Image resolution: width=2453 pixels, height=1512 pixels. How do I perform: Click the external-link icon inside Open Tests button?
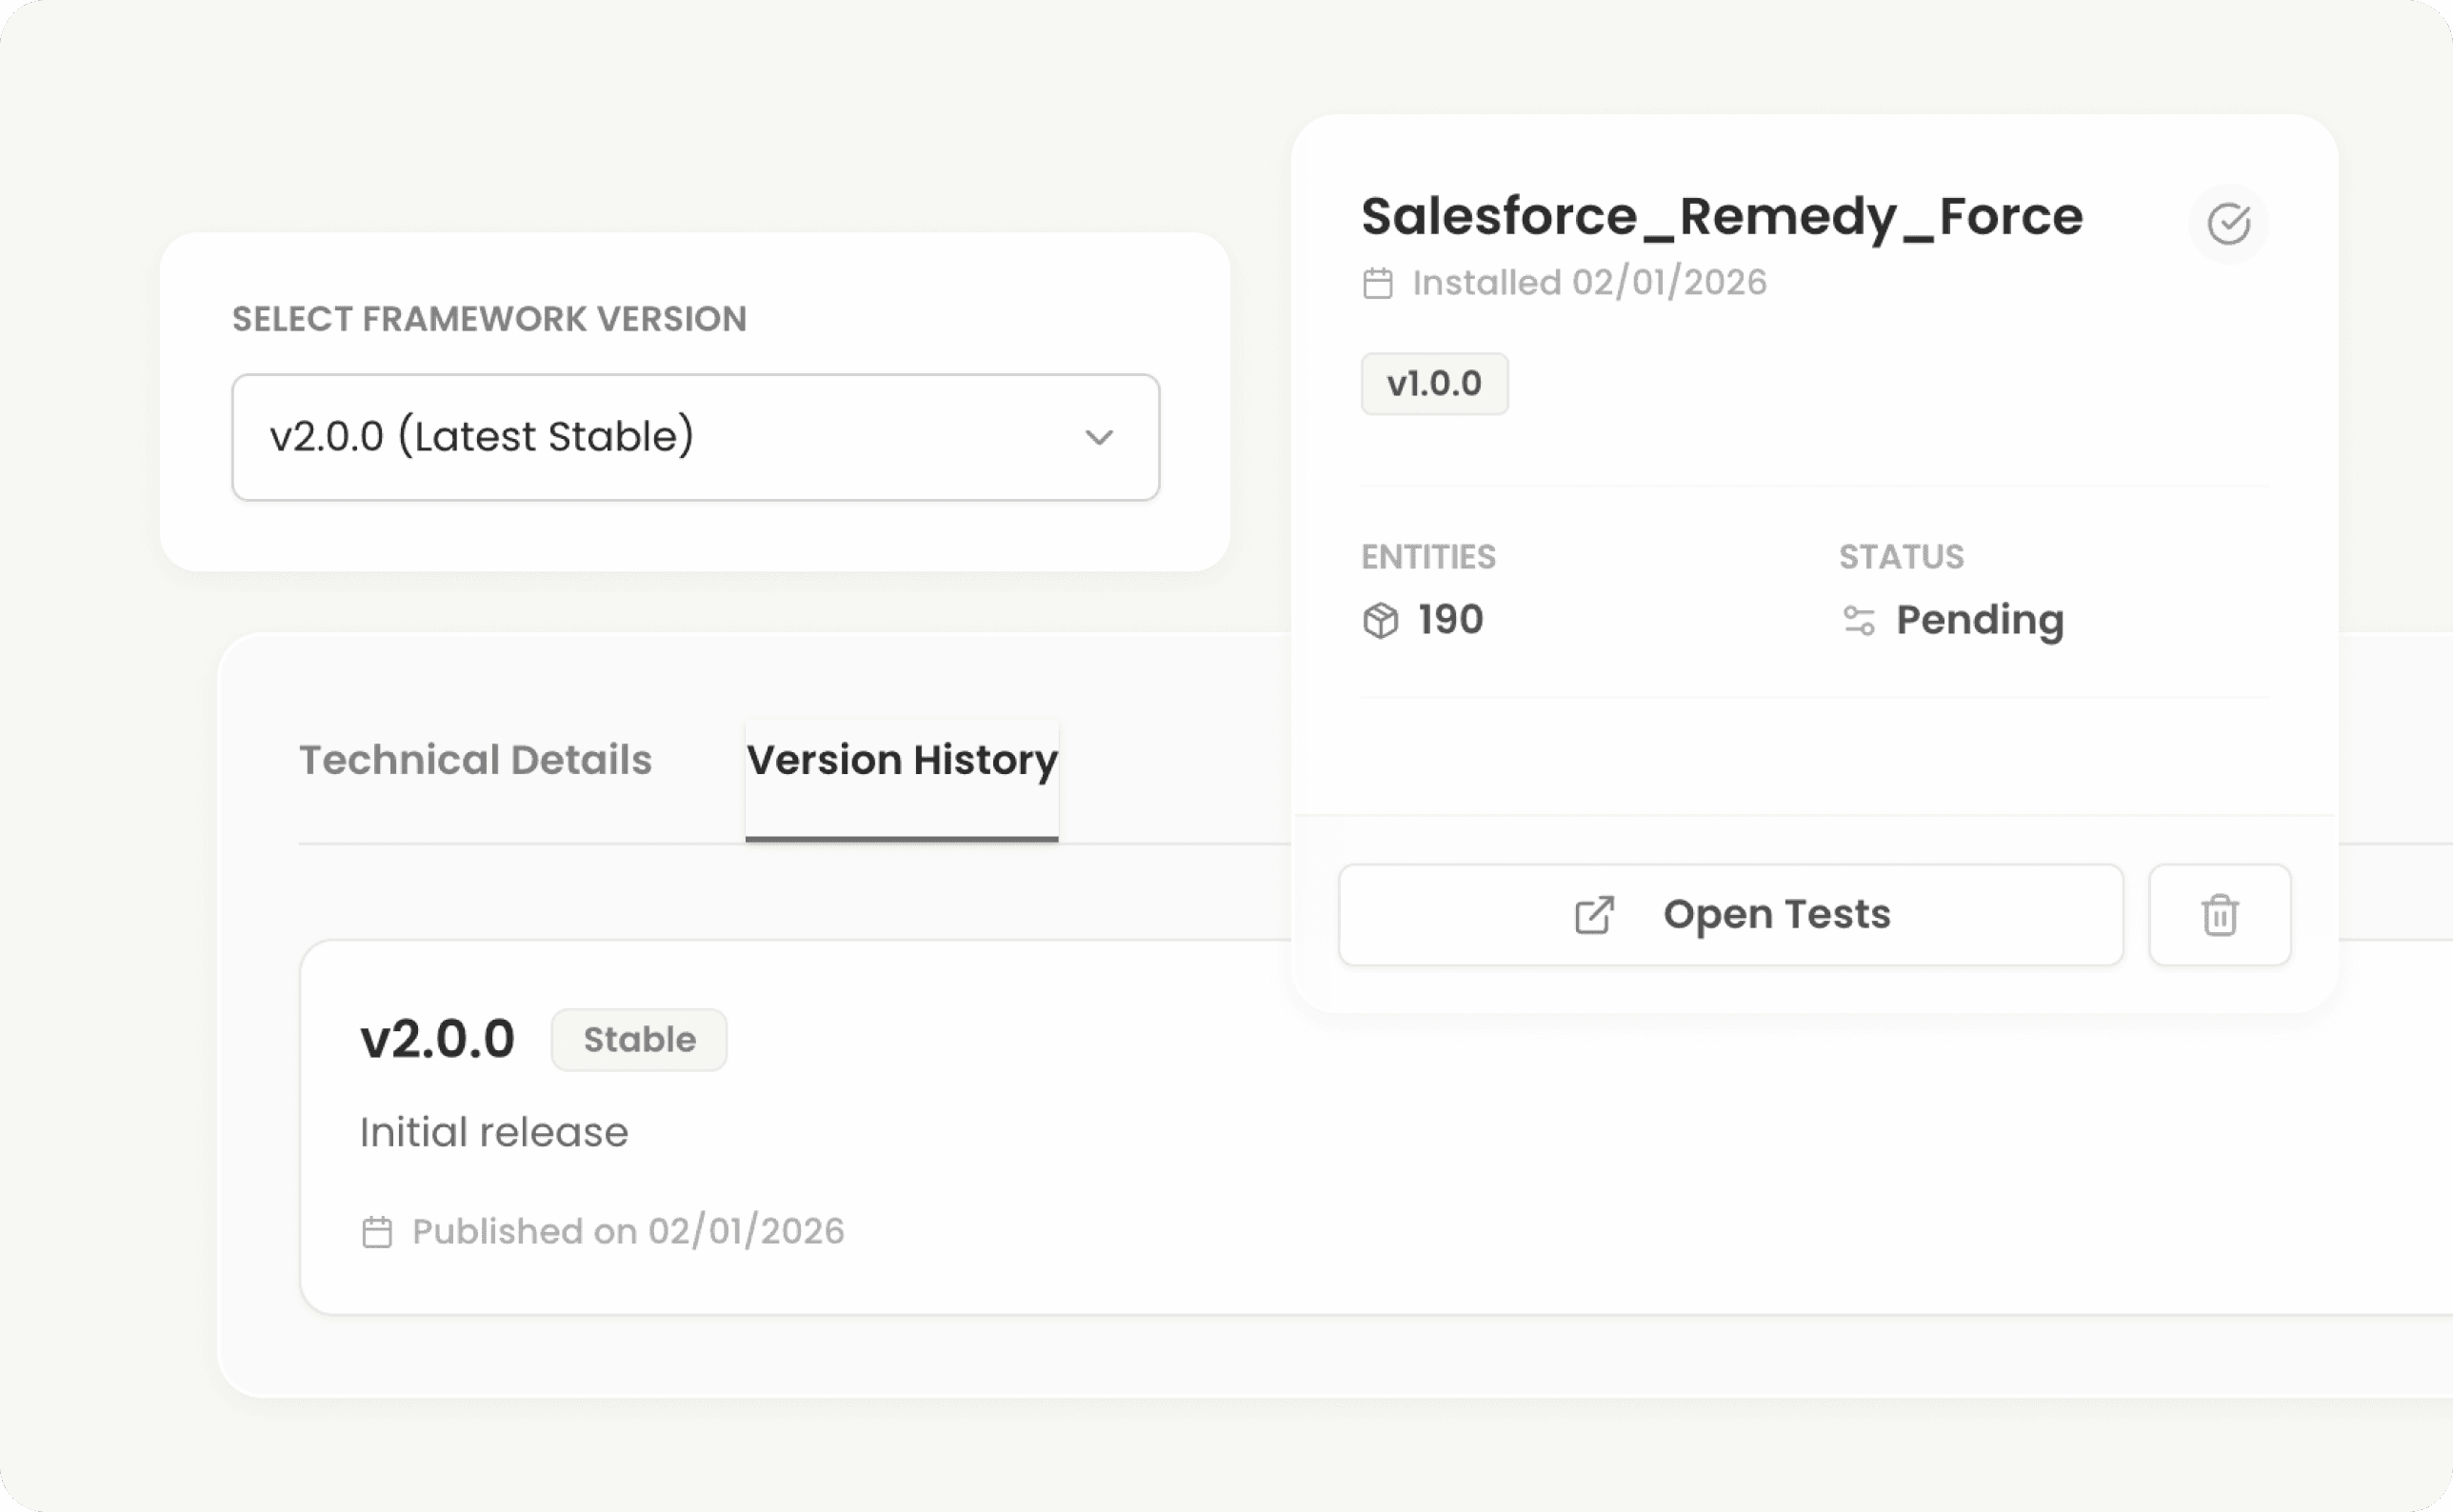coord(1593,914)
